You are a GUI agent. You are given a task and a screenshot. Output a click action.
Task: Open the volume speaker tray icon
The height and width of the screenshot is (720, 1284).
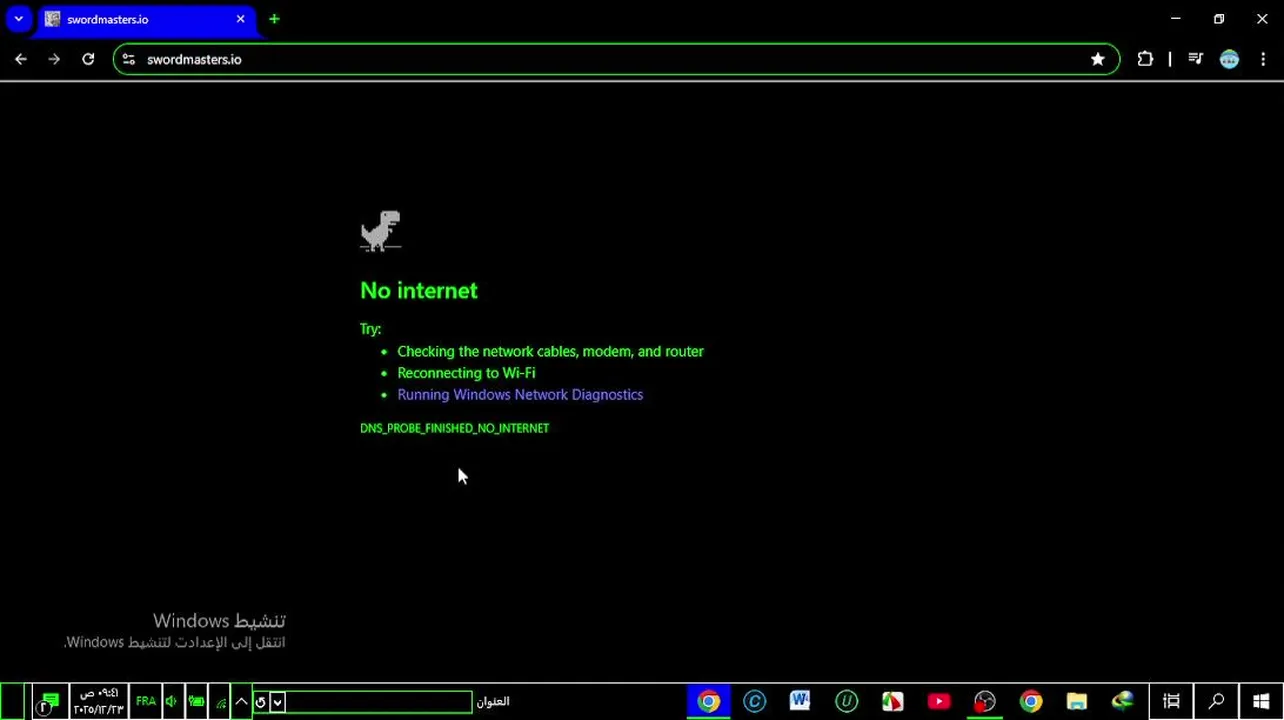pos(171,702)
